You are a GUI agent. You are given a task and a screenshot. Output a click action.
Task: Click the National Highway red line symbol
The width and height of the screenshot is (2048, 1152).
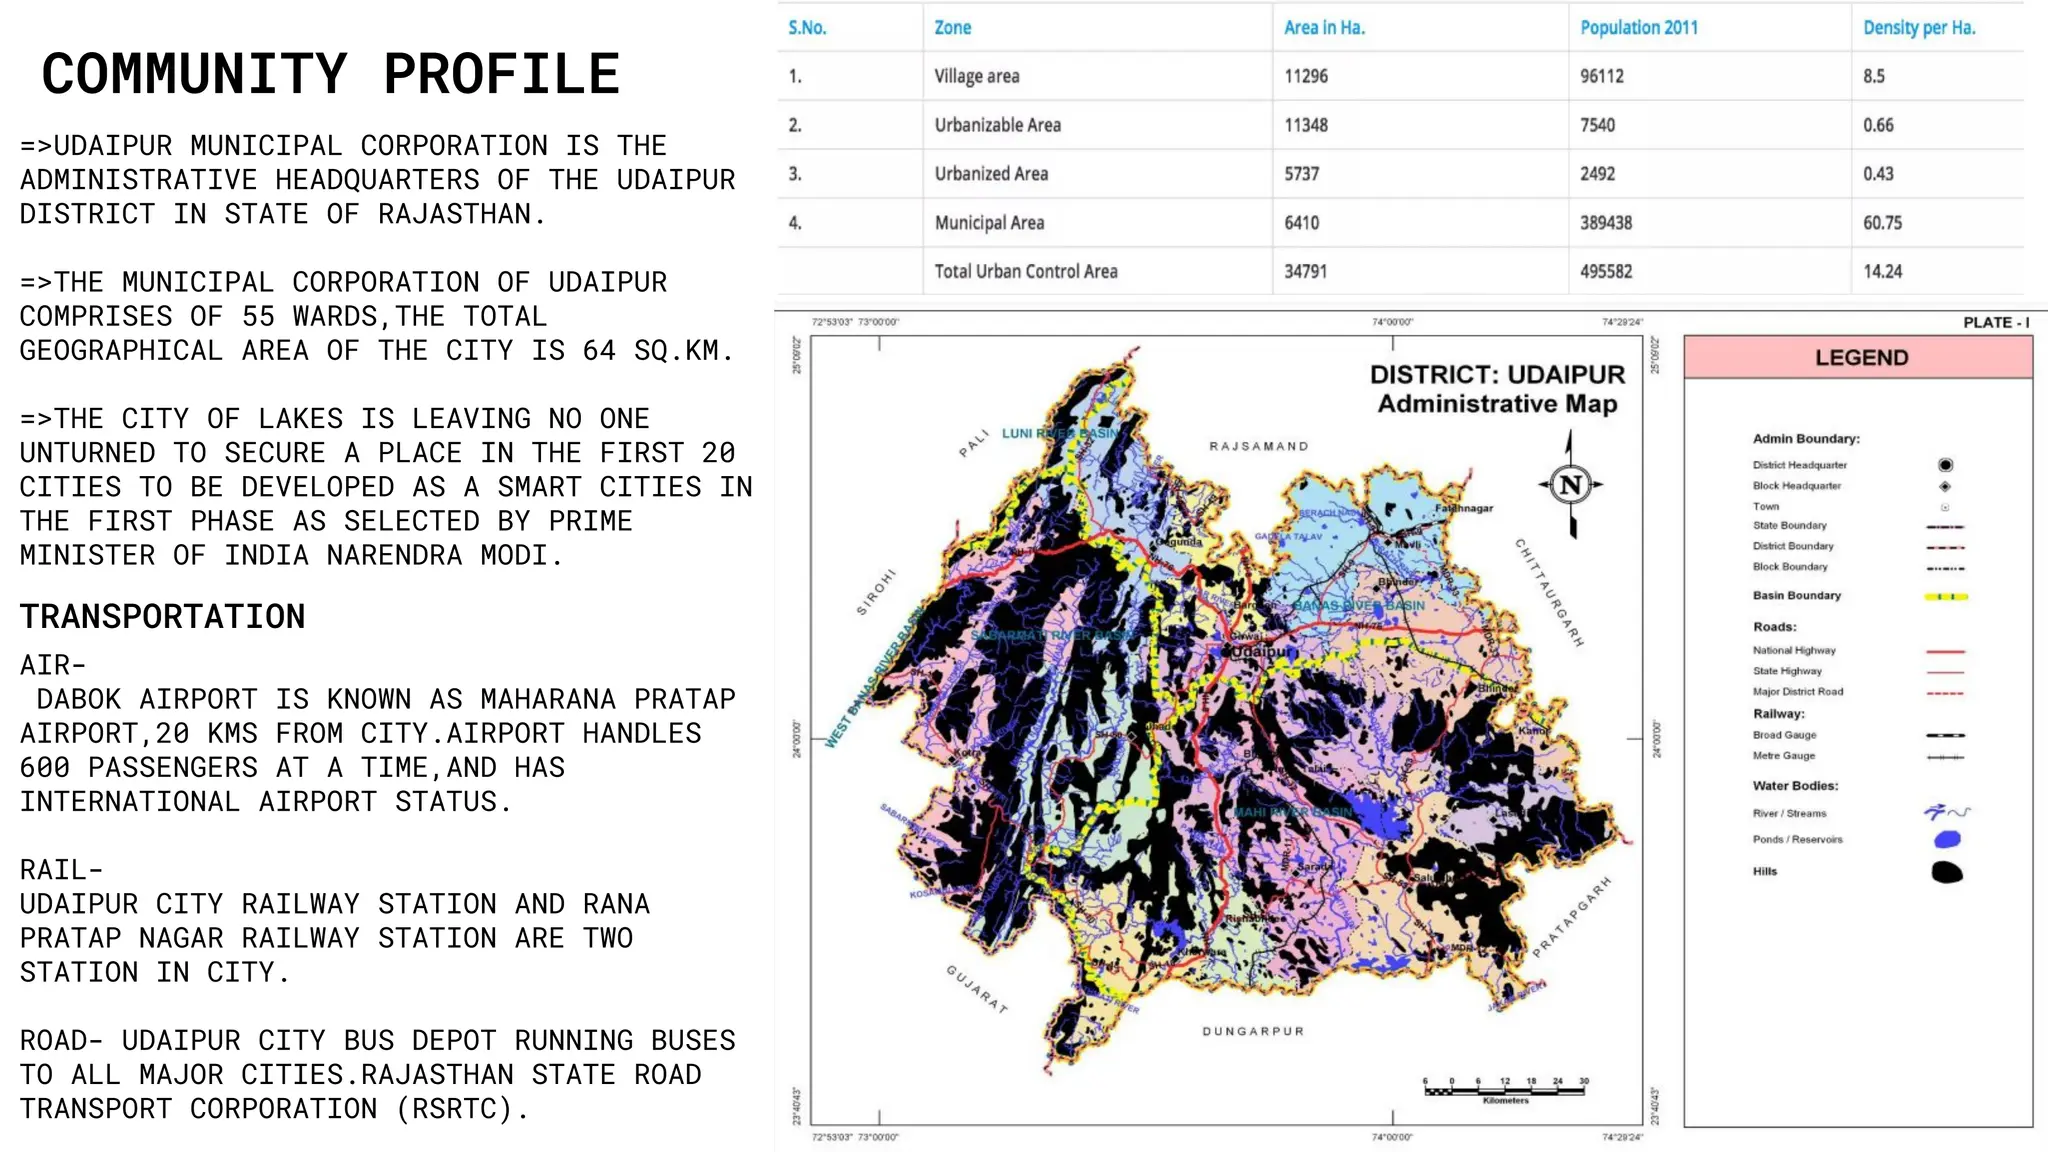pos(1945,651)
